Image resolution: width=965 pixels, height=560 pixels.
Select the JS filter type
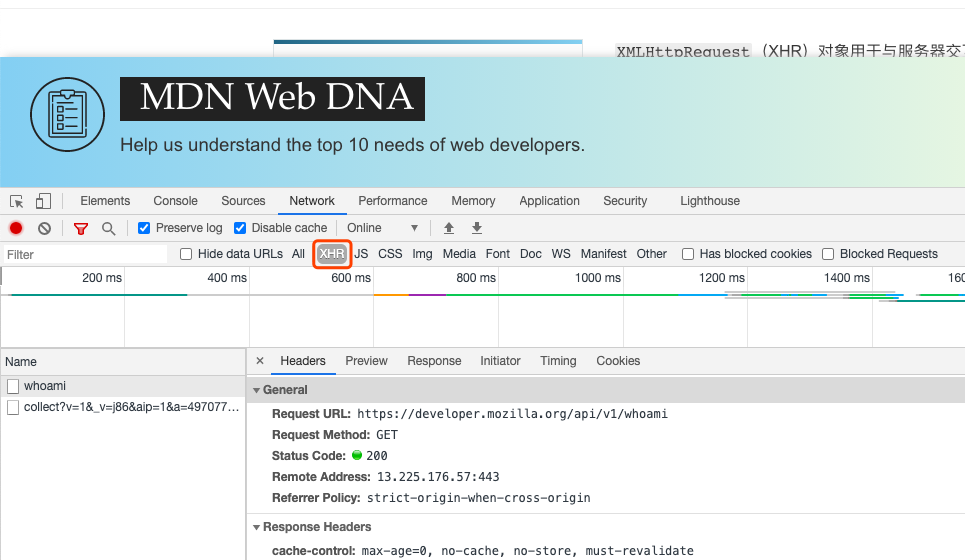(361, 254)
